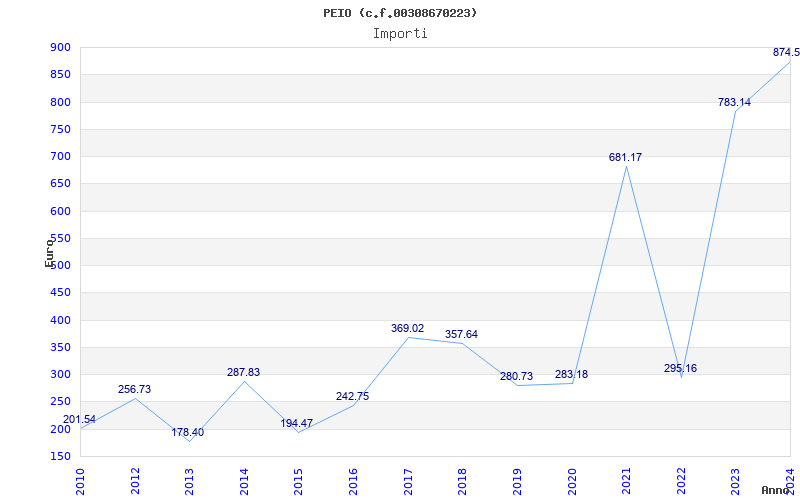Click the 550 y-axis tick label
Screen dimensions: 800x500
point(60,238)
